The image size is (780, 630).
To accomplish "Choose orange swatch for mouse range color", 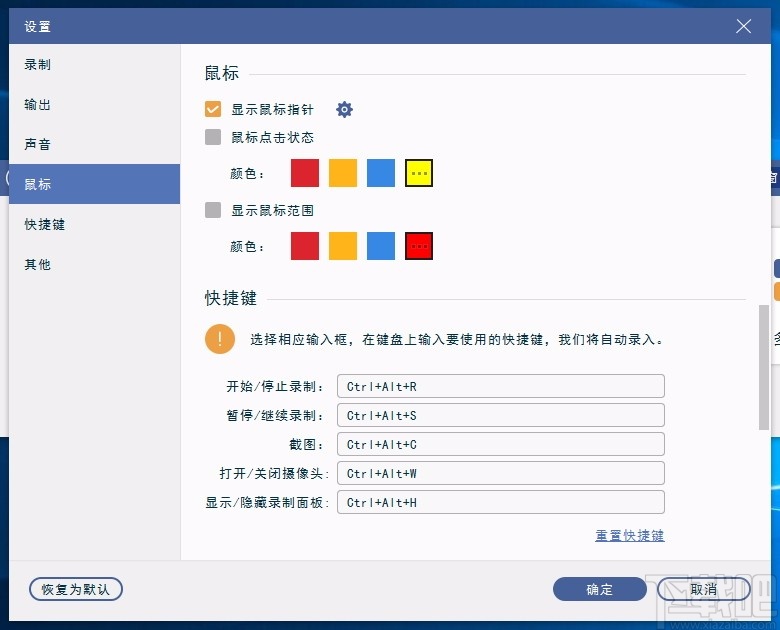I will pyautogui.click(x=343, y=246).
